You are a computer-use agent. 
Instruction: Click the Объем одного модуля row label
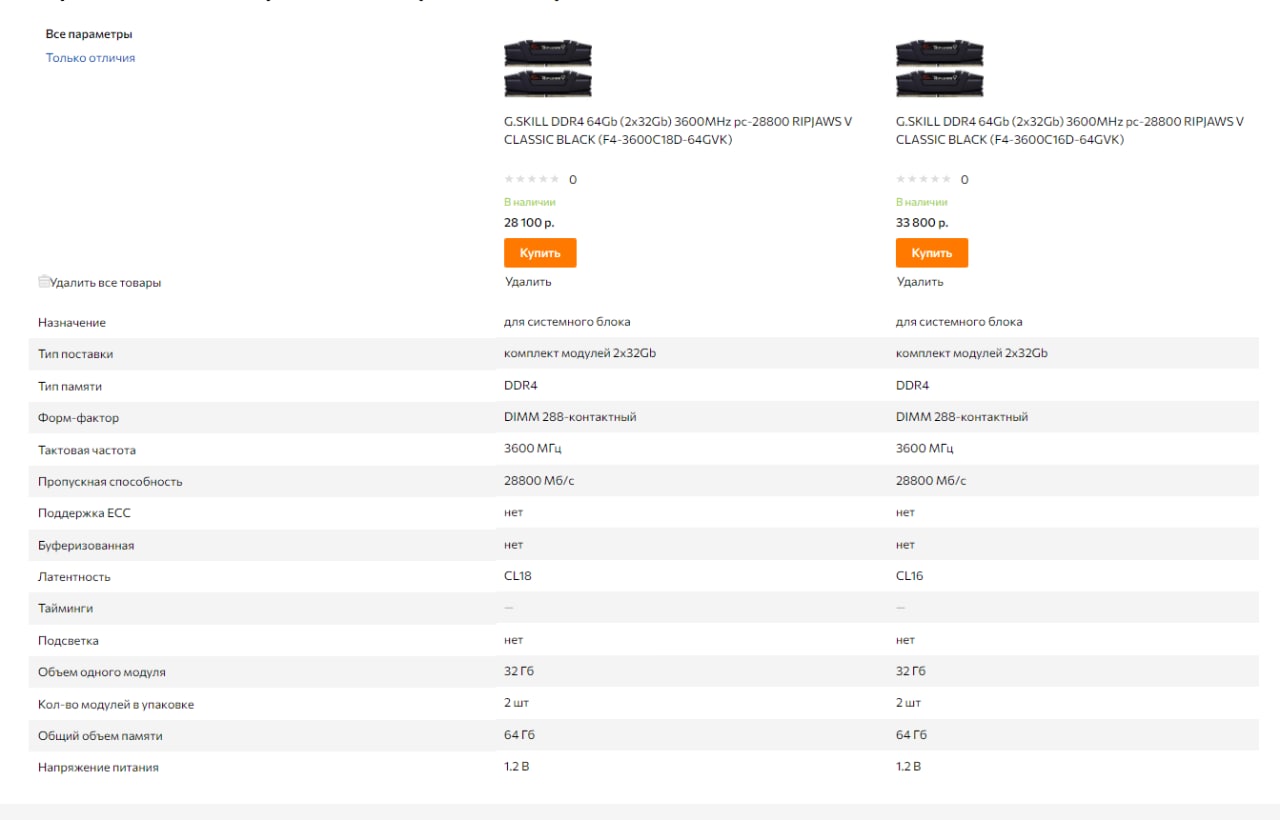click(x=102, y=673)
